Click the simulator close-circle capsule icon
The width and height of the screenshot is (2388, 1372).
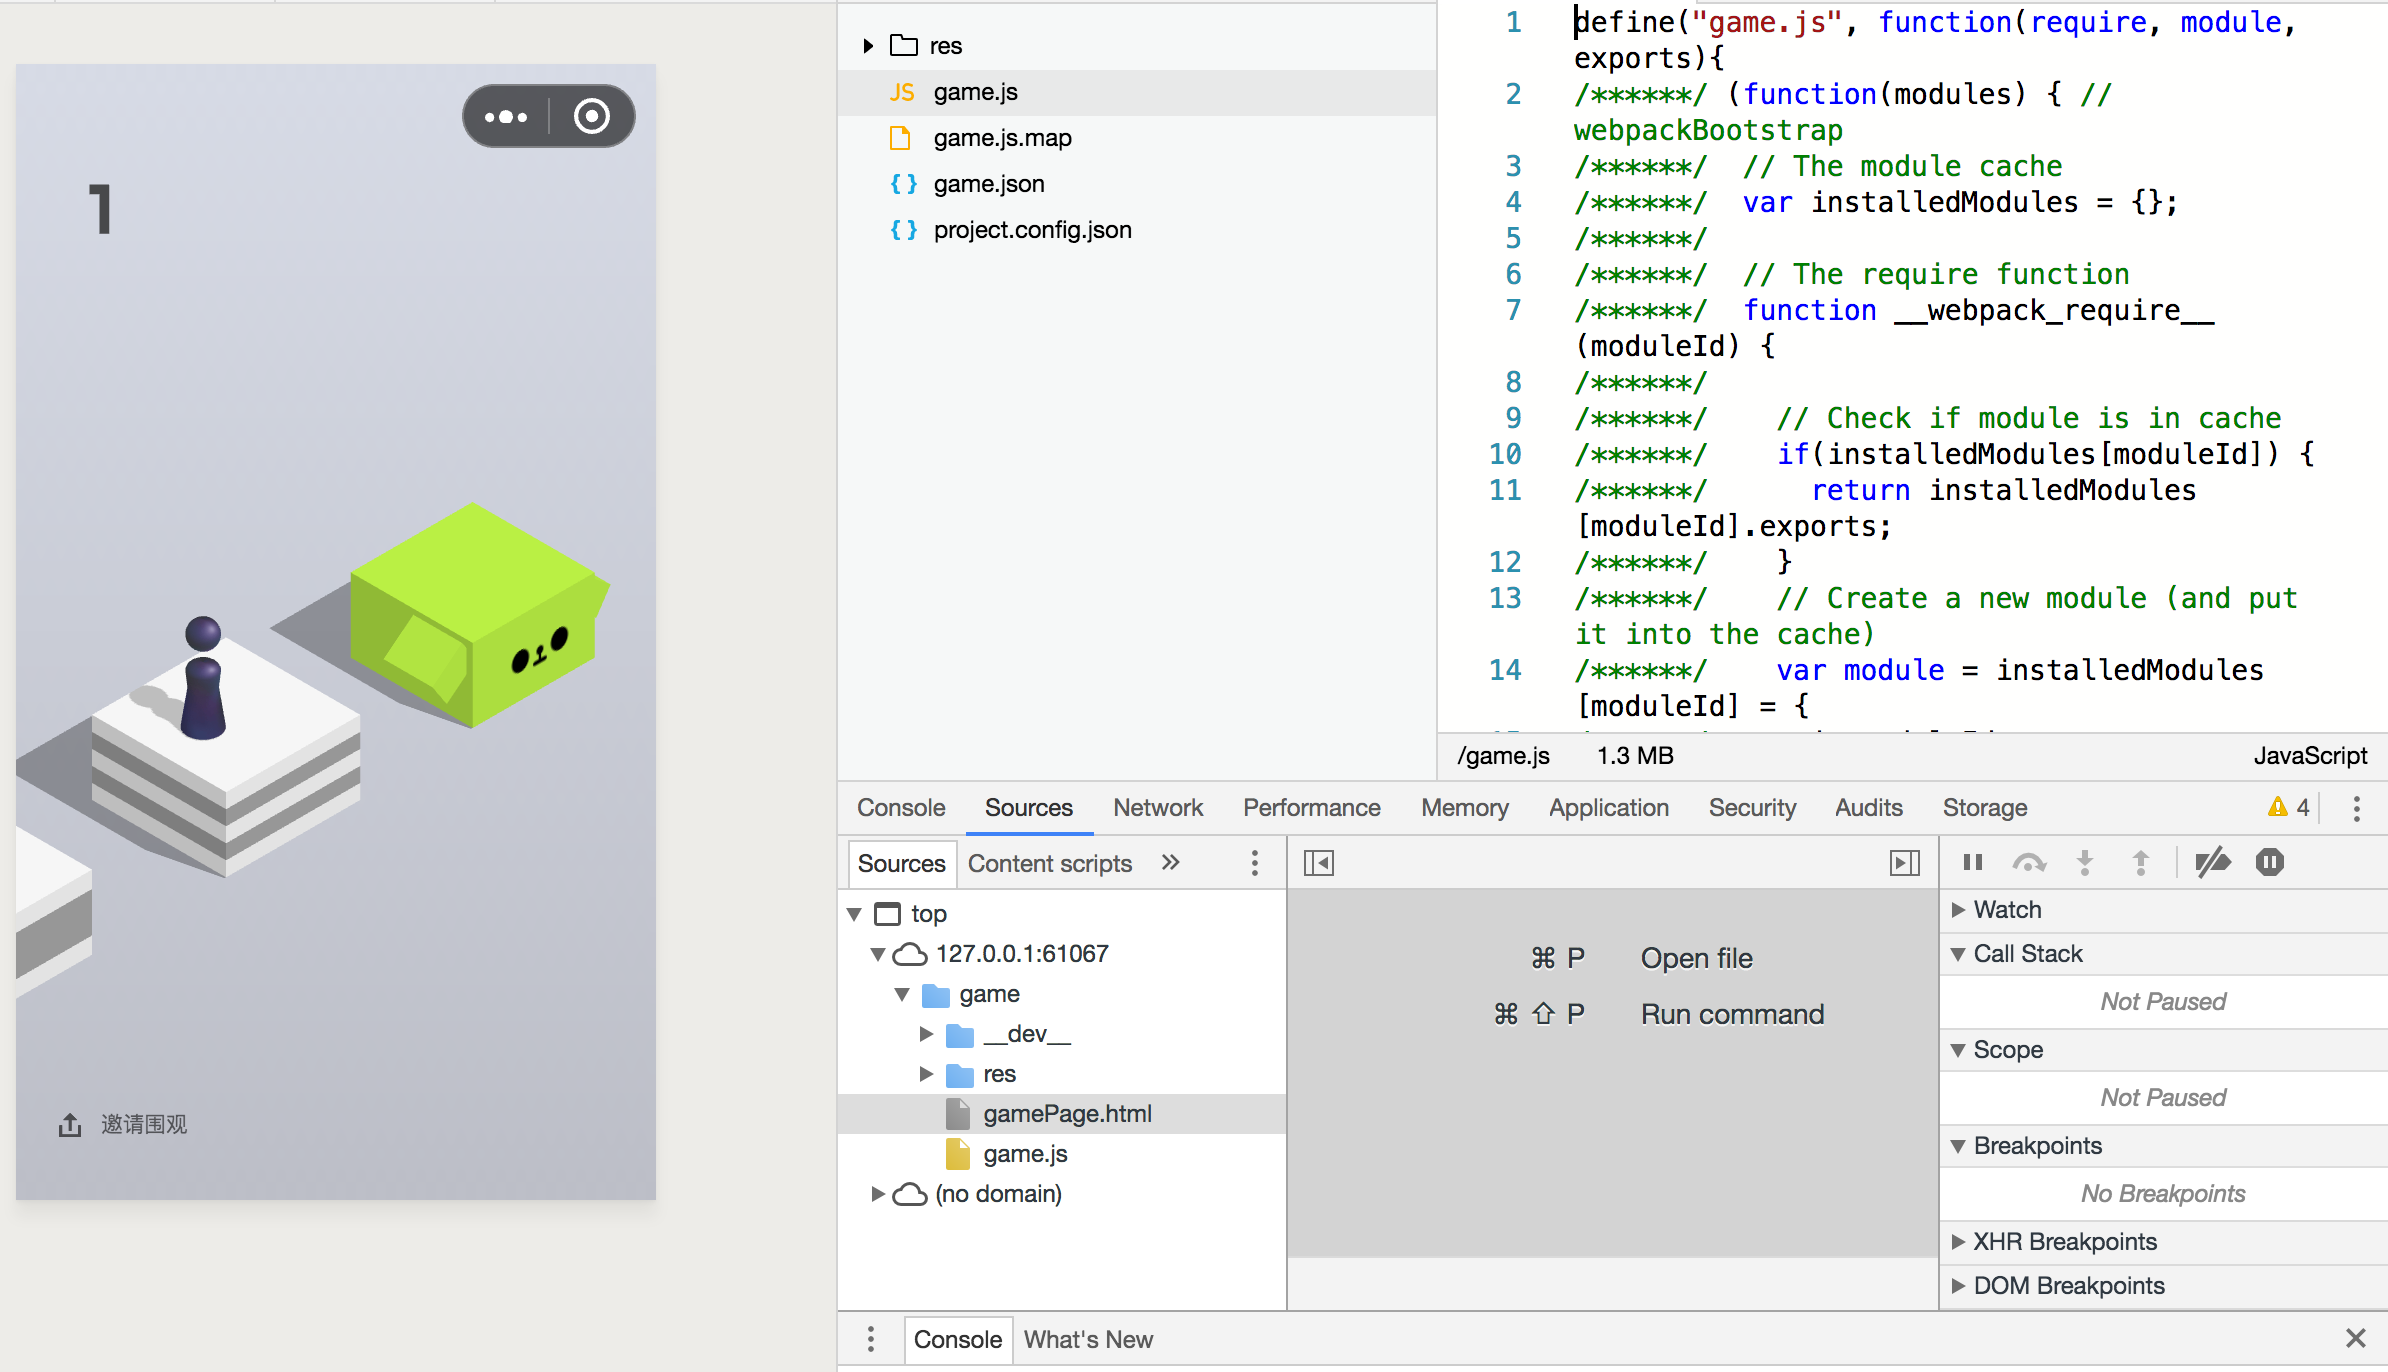[x=592, y=117]
